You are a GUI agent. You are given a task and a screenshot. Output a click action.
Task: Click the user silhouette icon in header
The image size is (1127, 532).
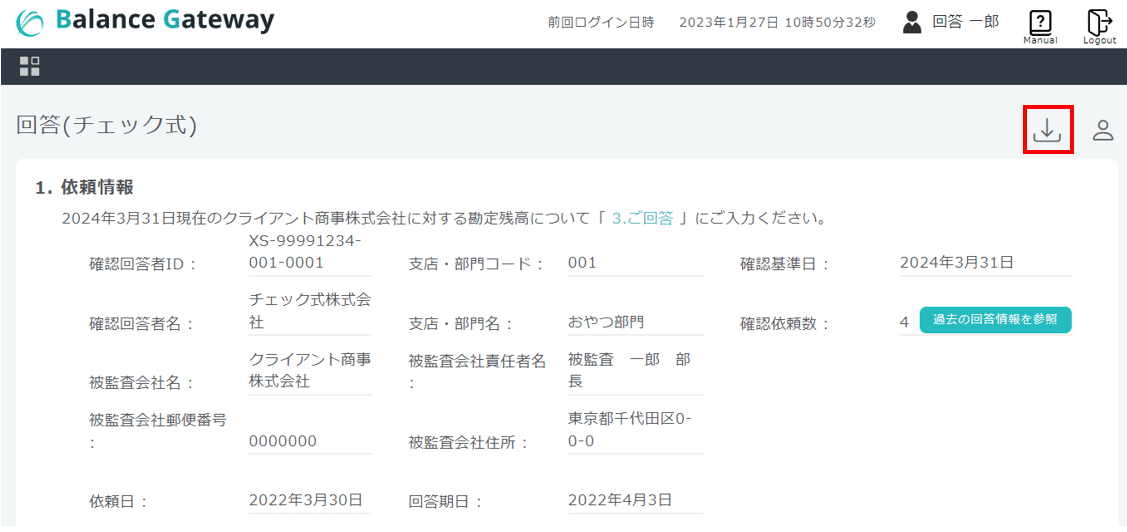tap(912, 22)
